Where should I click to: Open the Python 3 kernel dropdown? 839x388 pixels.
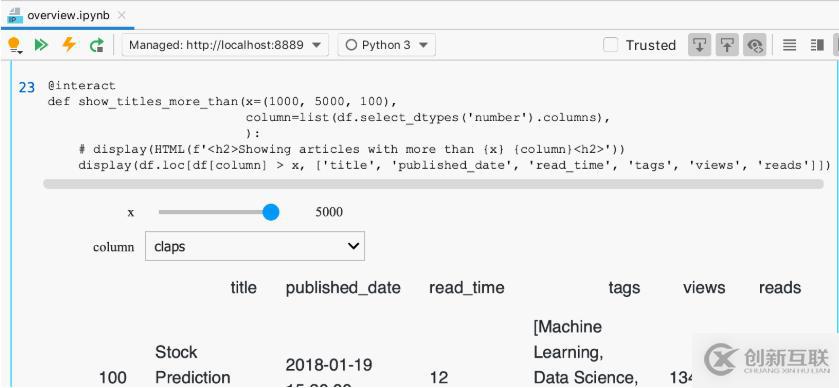[387, 45]
